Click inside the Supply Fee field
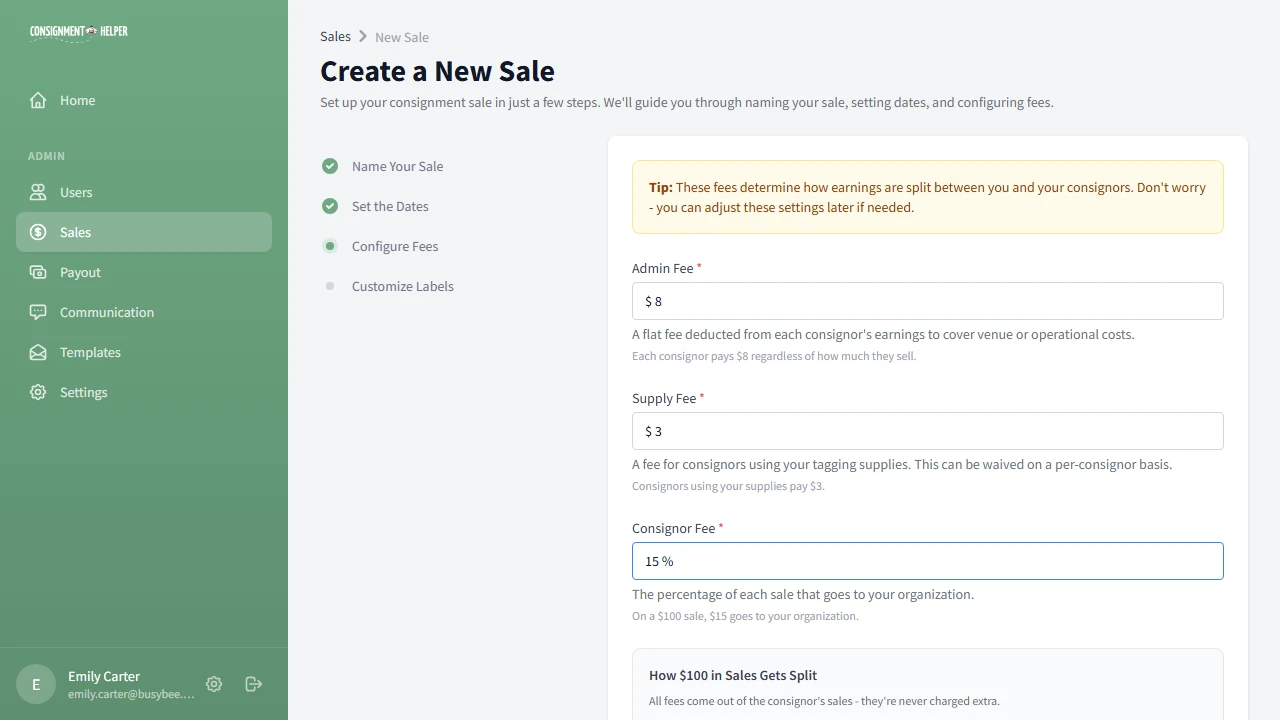 [927, 431]
